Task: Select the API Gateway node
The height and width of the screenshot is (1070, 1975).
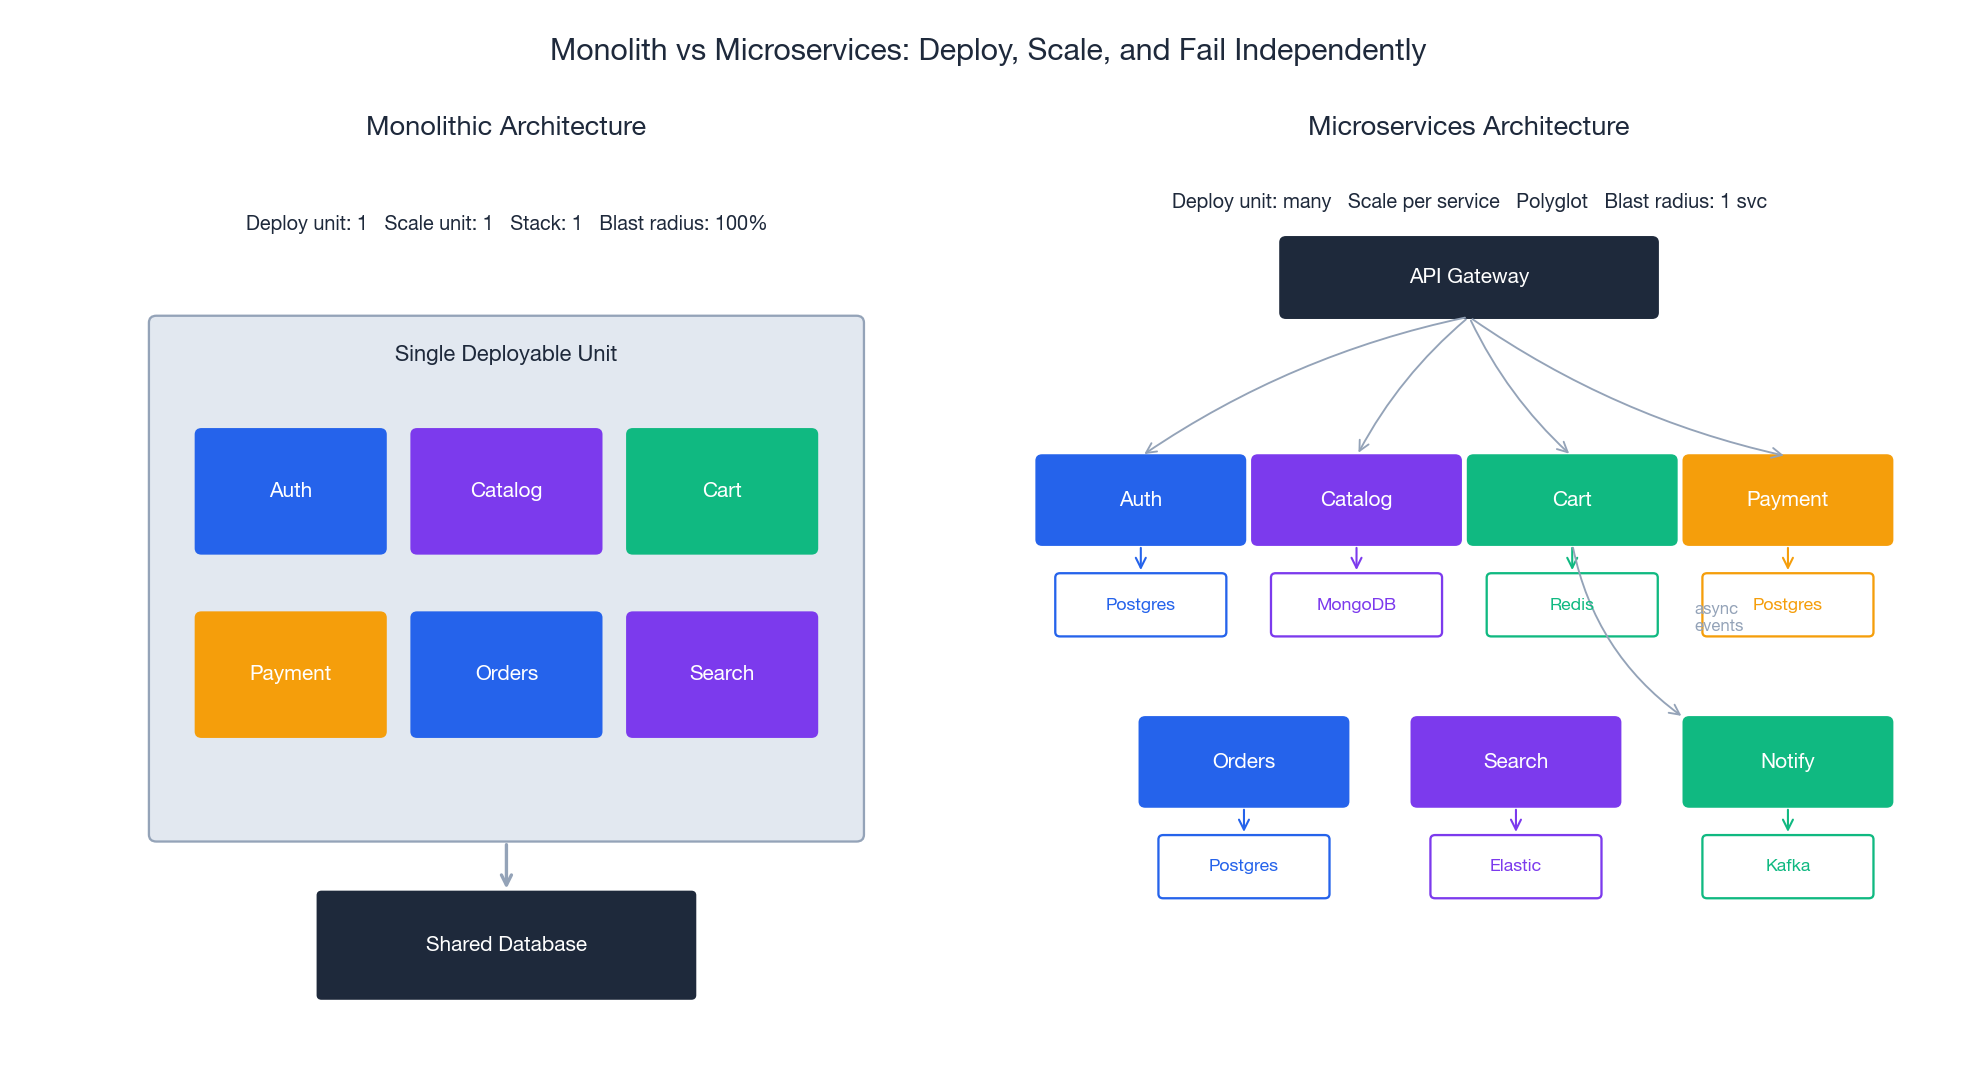Action: pyautogui.click(x=1468, y=276)
